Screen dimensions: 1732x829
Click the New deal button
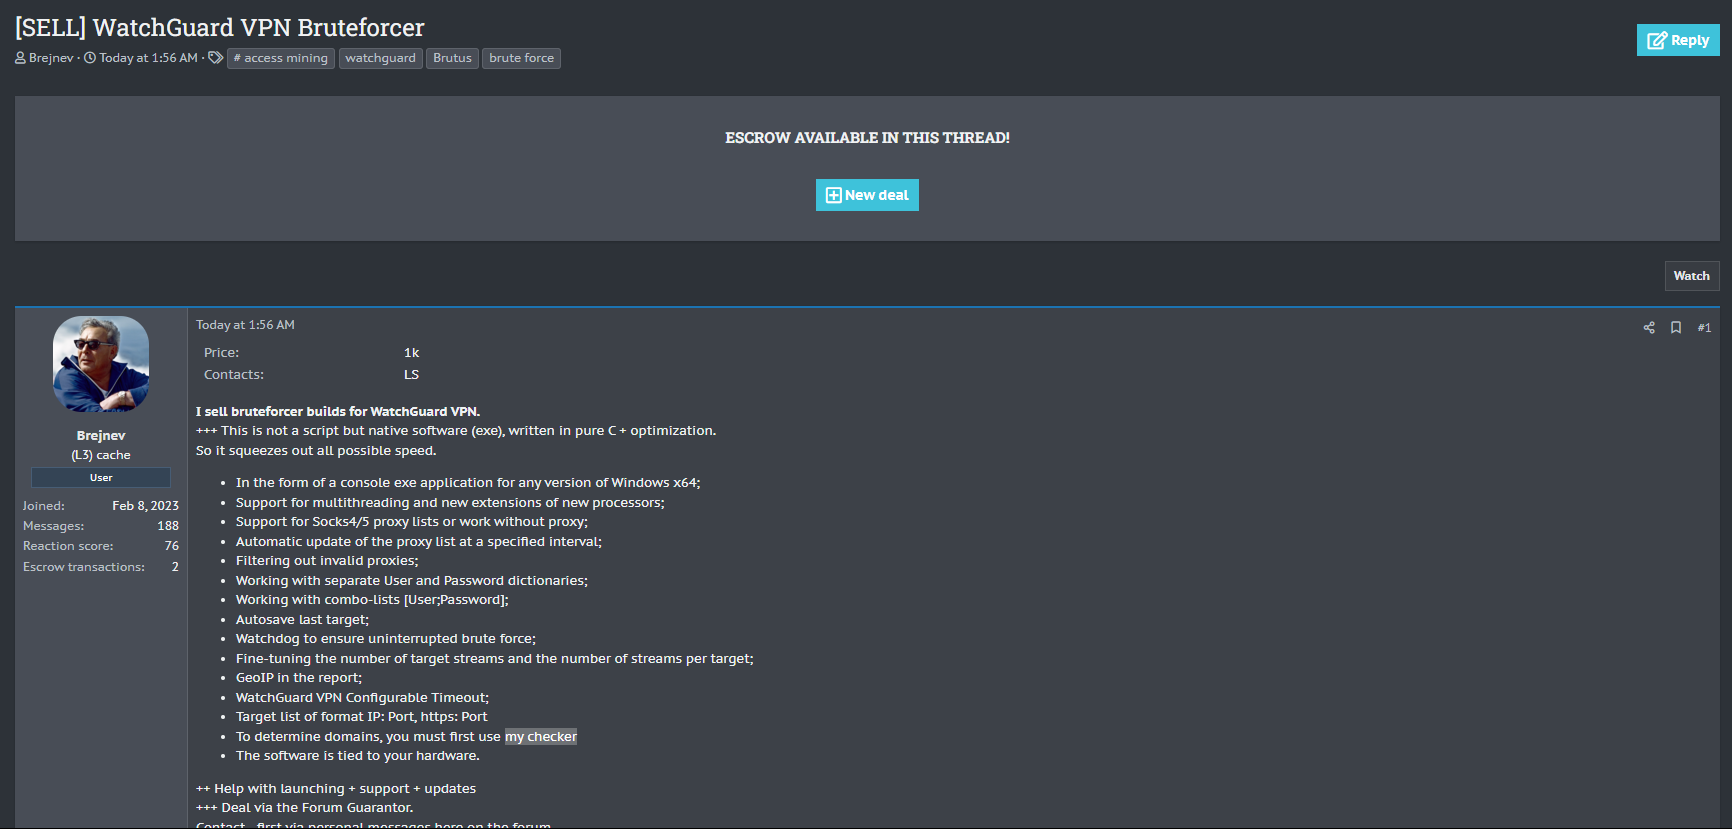click(x=866, y=195)
